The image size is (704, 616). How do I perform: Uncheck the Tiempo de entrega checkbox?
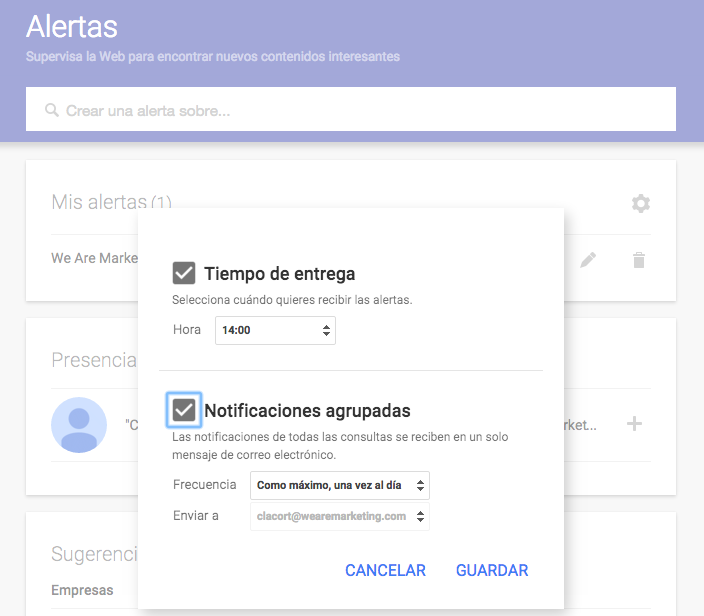pos(184,273)
